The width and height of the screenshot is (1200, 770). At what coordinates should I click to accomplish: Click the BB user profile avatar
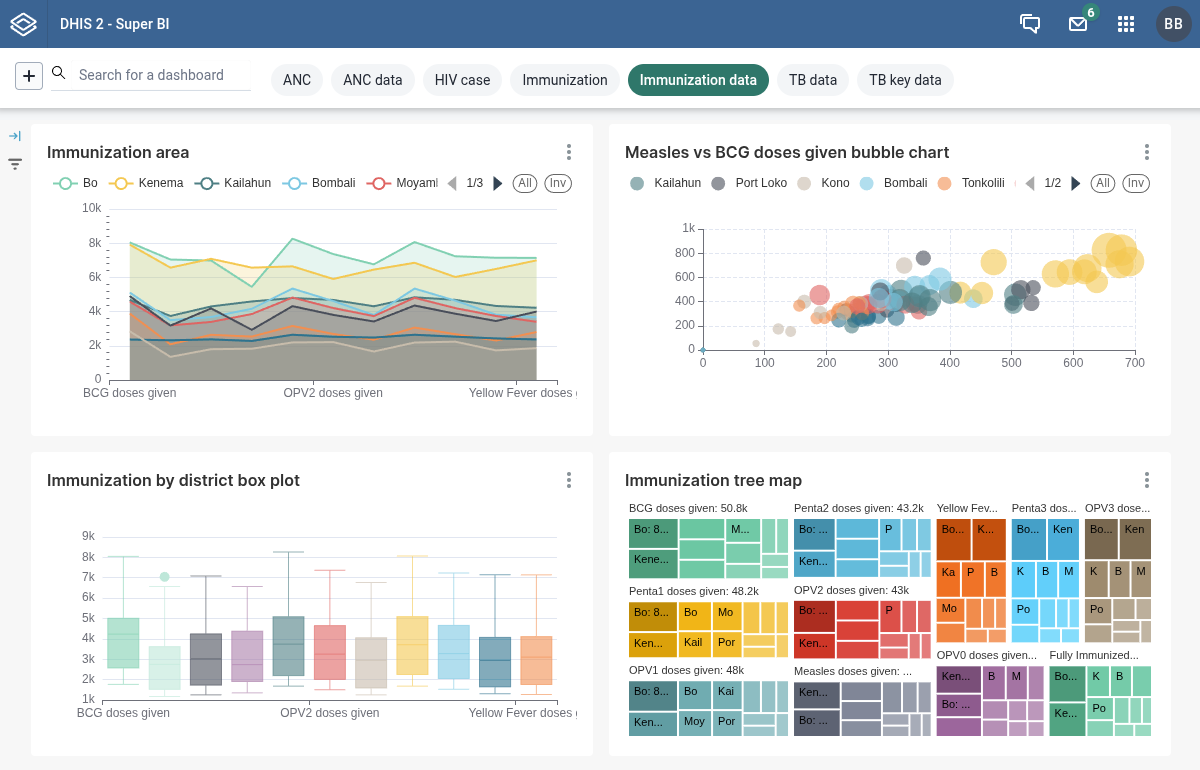1174,24
